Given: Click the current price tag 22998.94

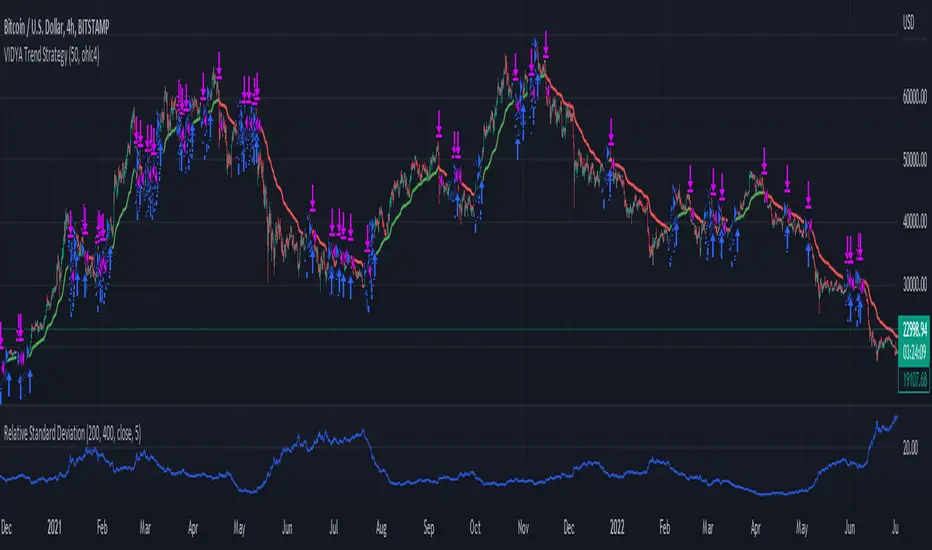Looking at the screenshot, I should pos(915,329).
